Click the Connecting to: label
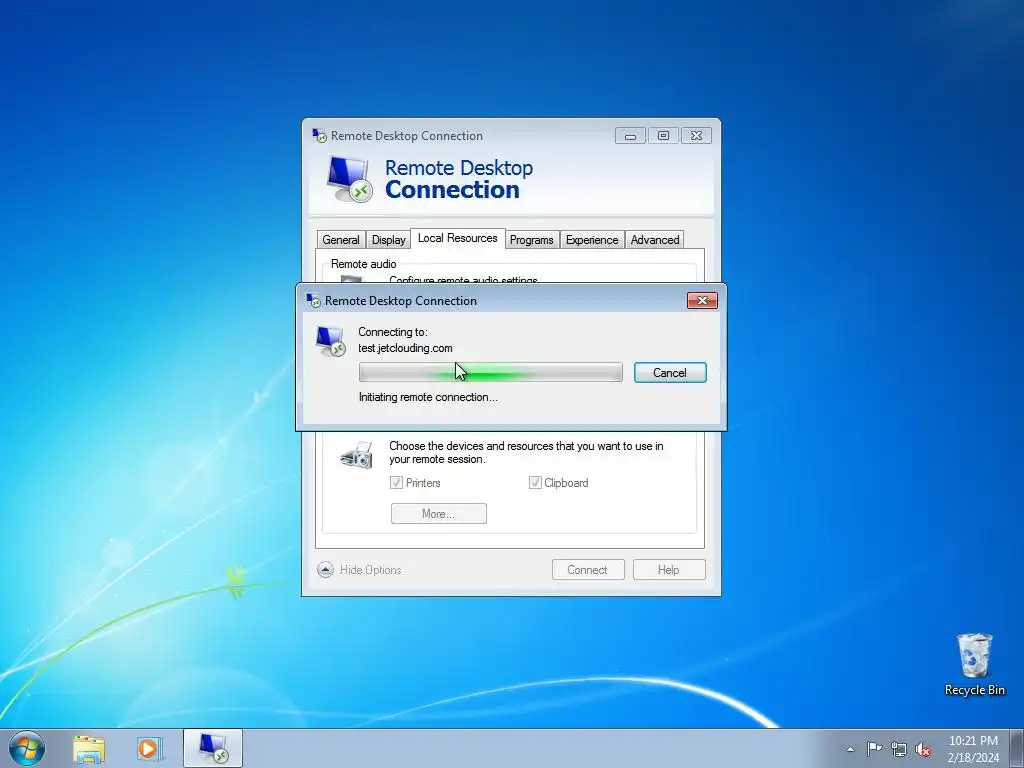Viewport: 1024px width, 768px height. (x=392, y=332)
